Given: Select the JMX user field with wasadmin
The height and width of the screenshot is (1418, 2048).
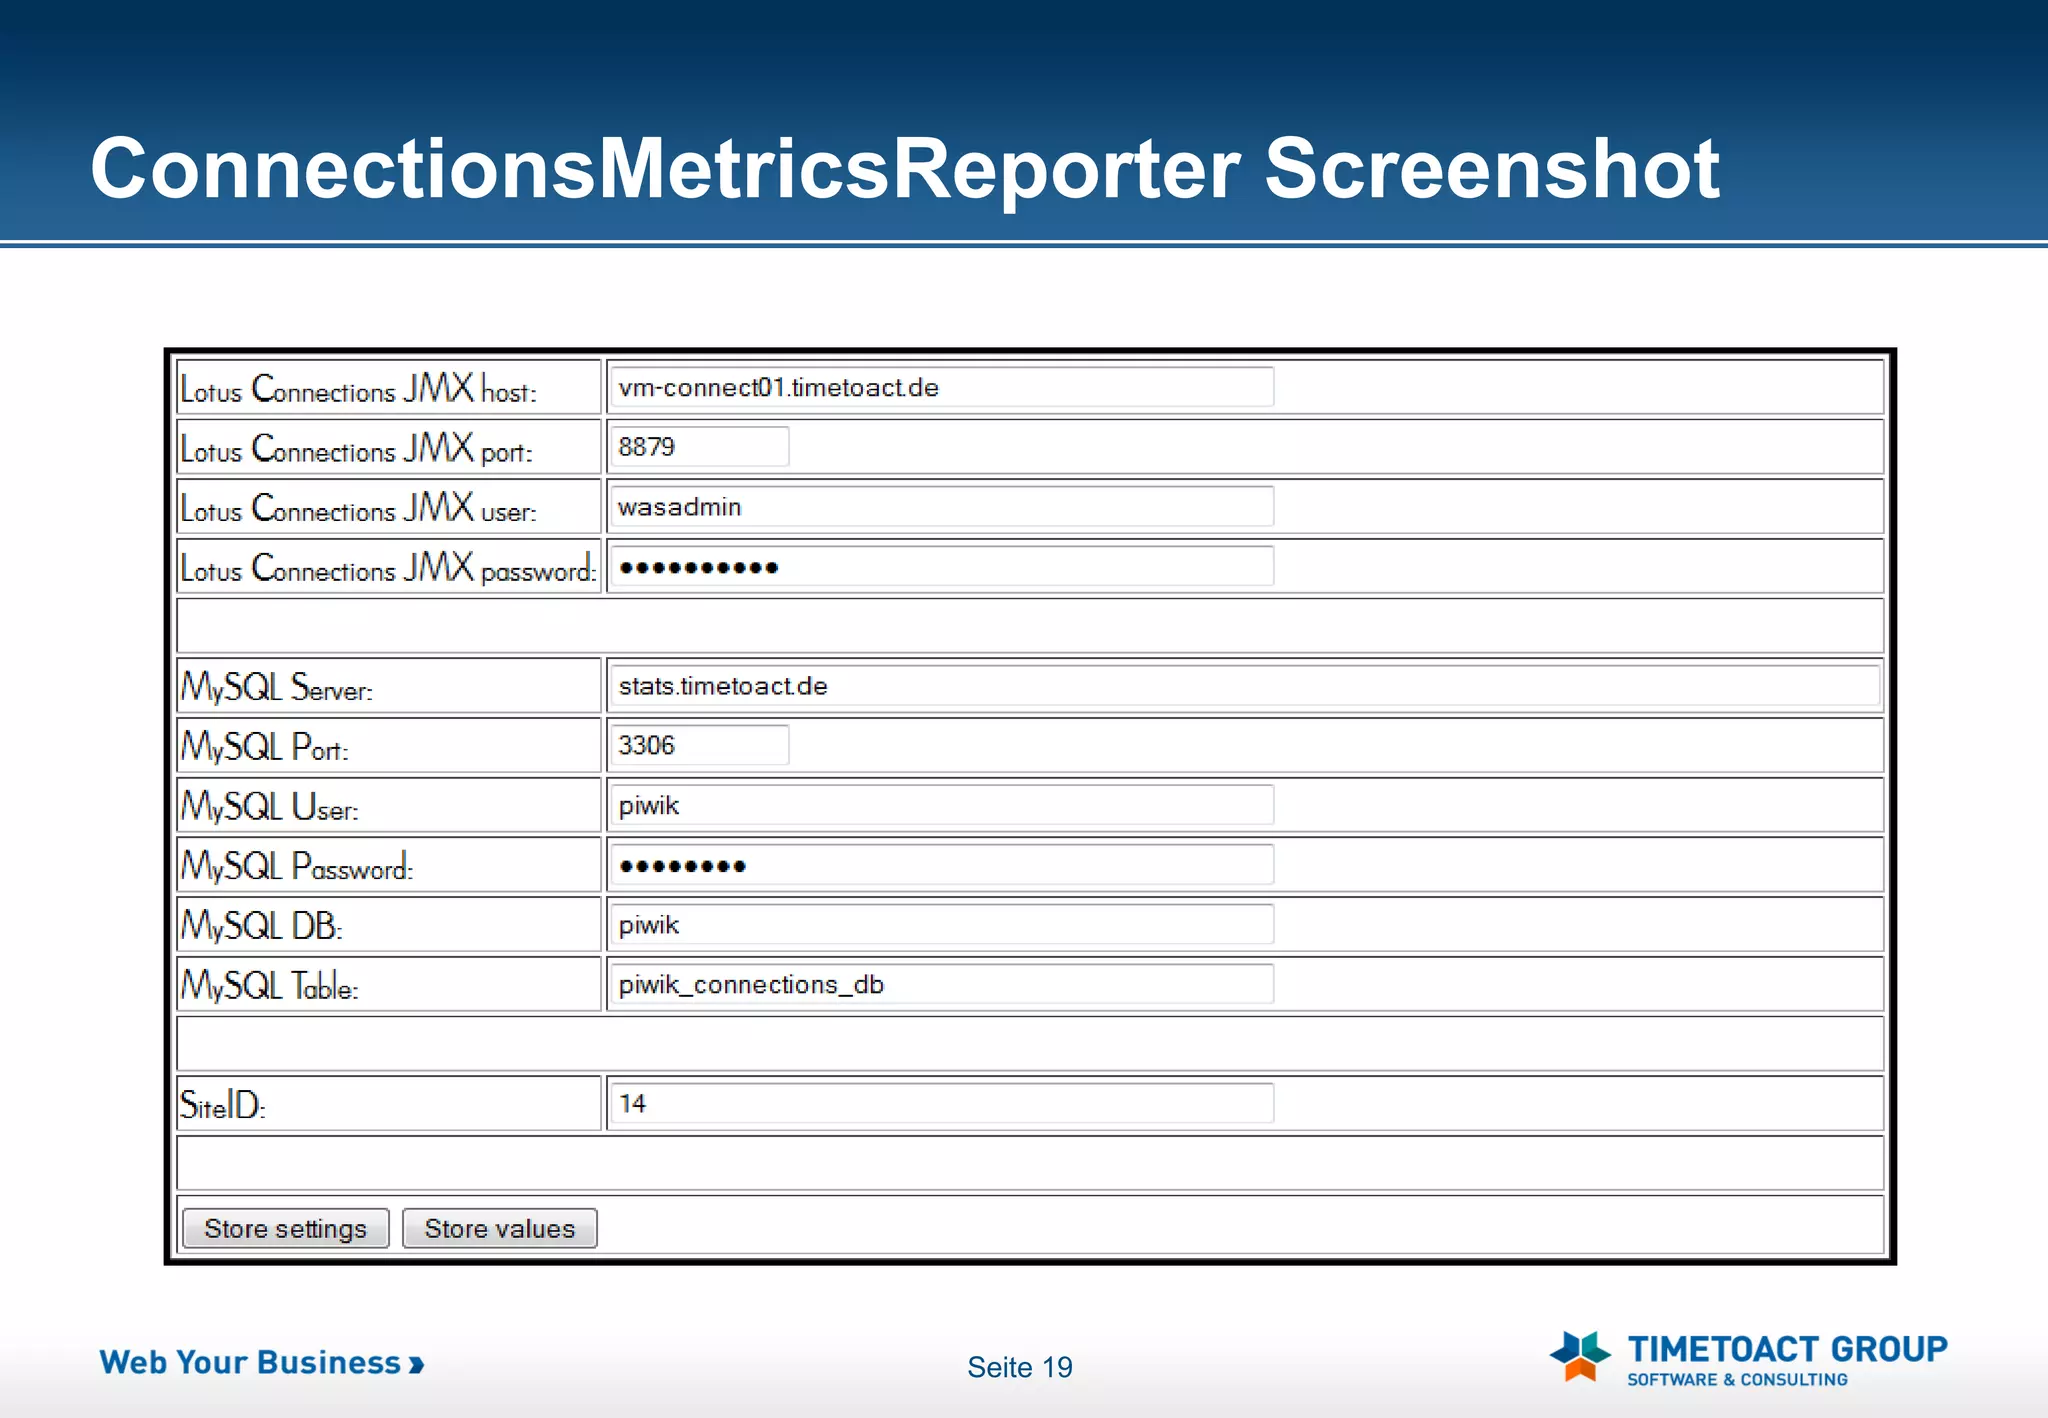Looking at the screenshot, I should coord(941,506).
